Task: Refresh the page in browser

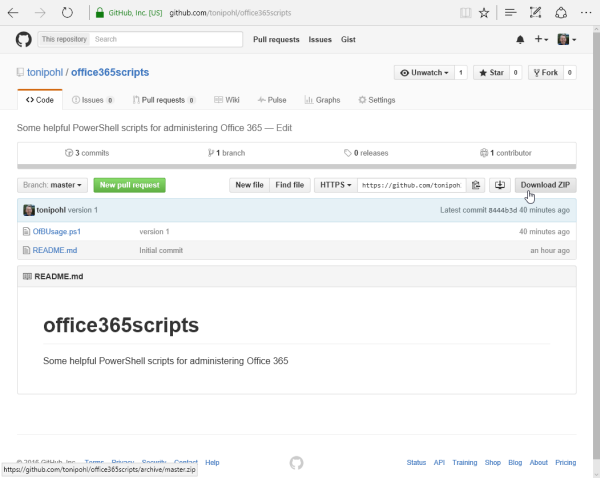Action: click(67, 13)
